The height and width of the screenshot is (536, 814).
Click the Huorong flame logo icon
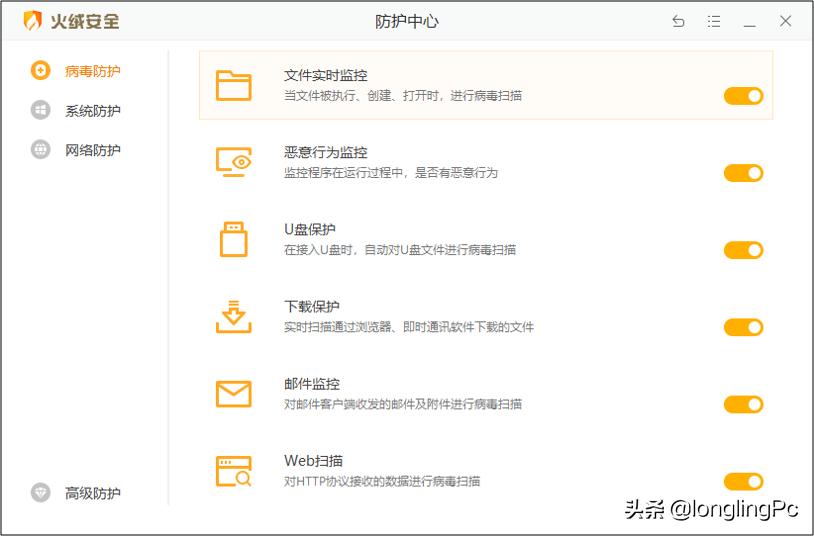click(x=32, y=21)
